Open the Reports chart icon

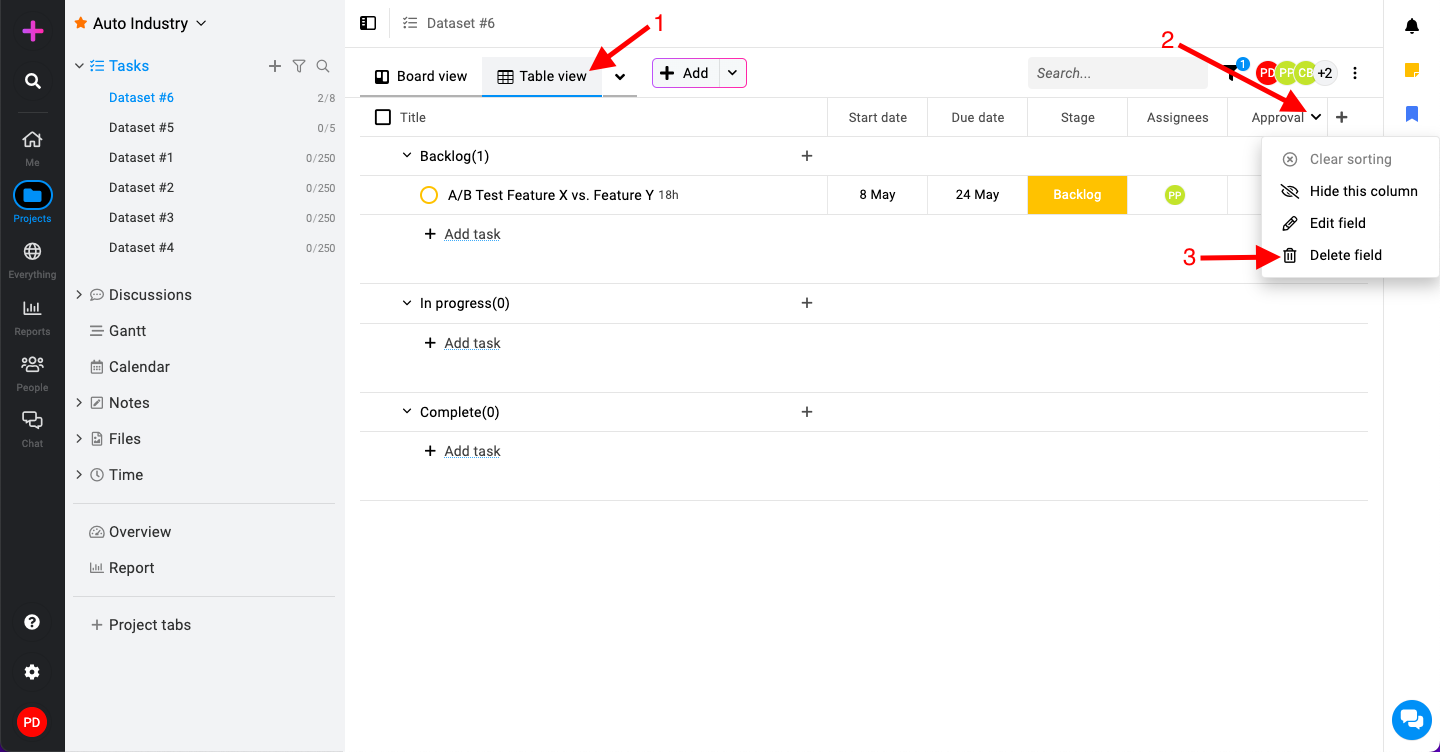coord(32,308)
